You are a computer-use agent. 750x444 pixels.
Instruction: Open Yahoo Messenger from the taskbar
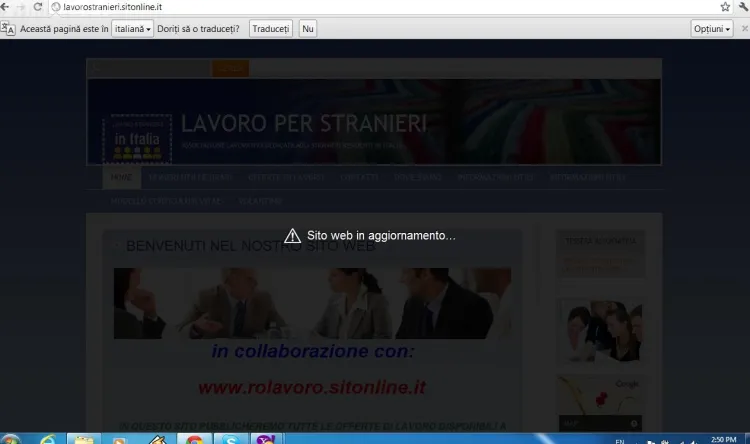[x=266, y=438]
